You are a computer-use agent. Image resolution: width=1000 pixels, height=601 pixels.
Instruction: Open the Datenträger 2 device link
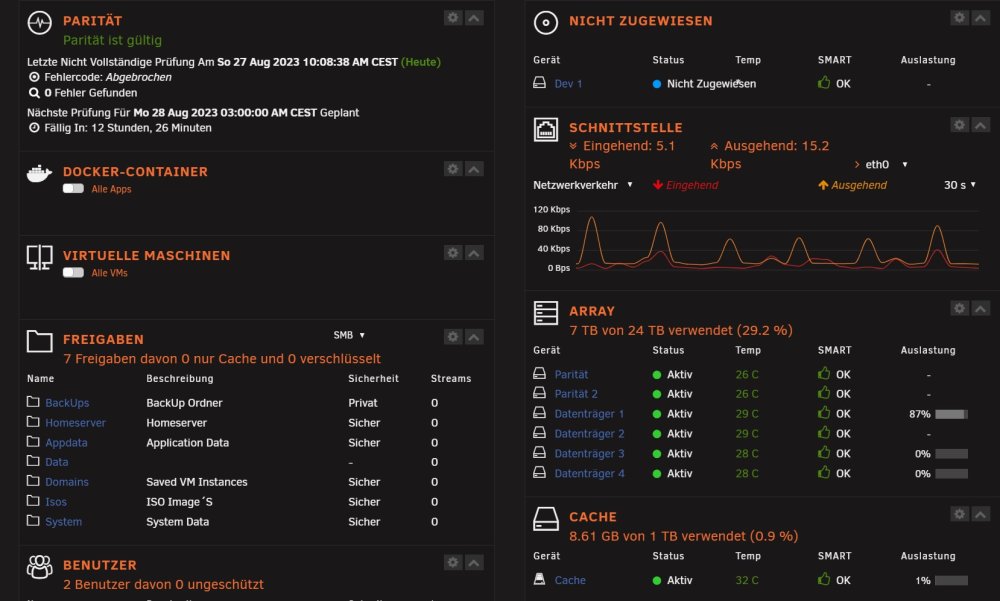tap(589, 434)
